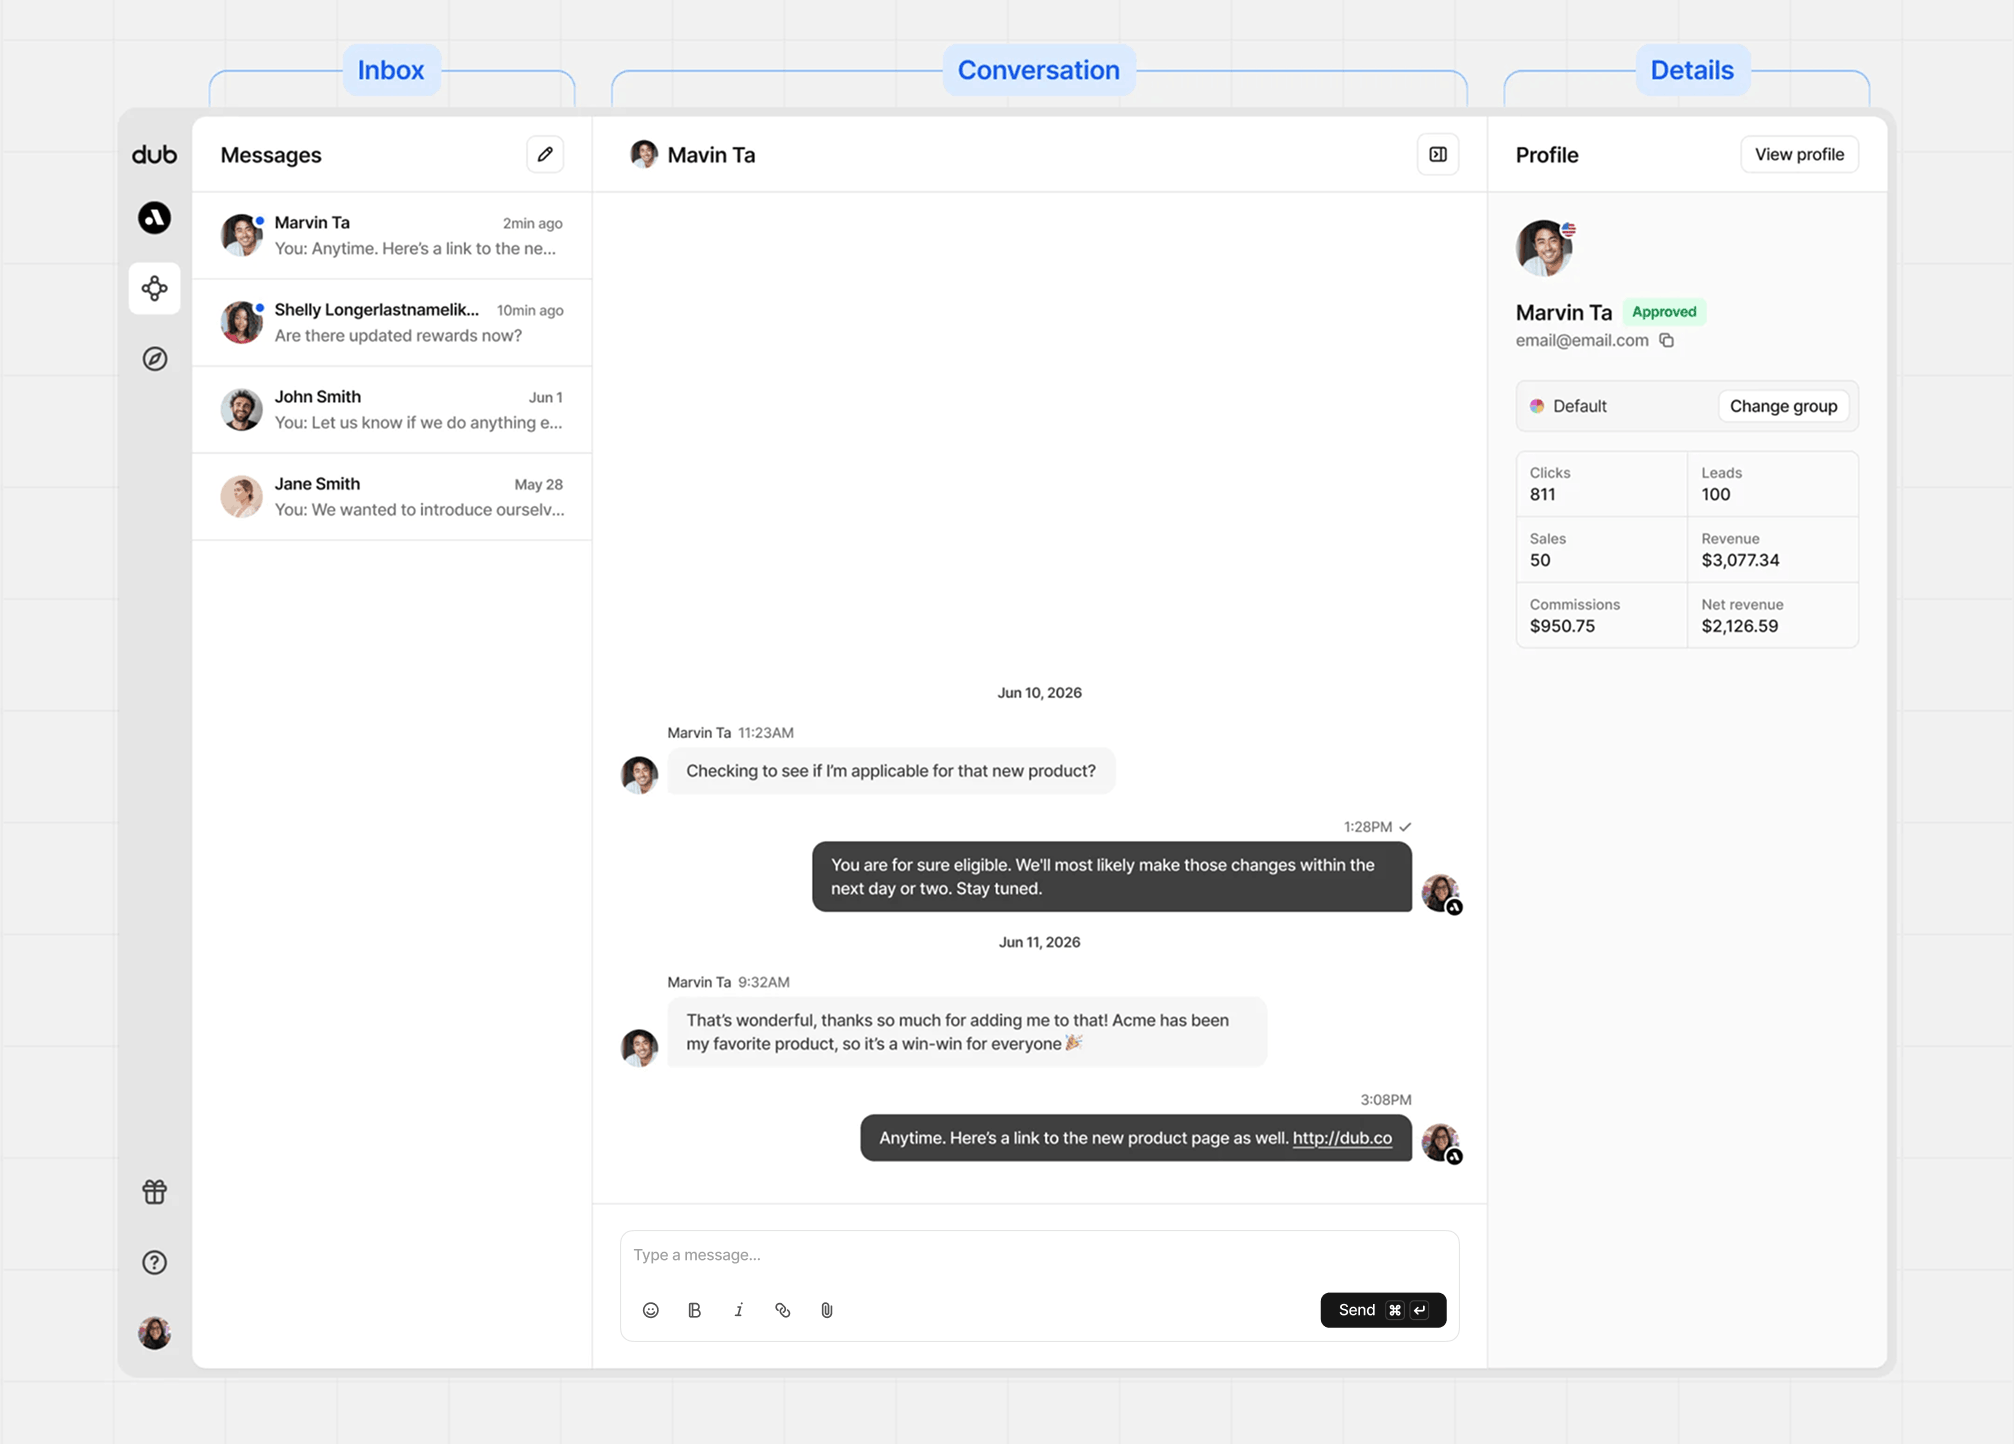Click the Jun 10, 2026 date separator

click(x=1039, y=693)
